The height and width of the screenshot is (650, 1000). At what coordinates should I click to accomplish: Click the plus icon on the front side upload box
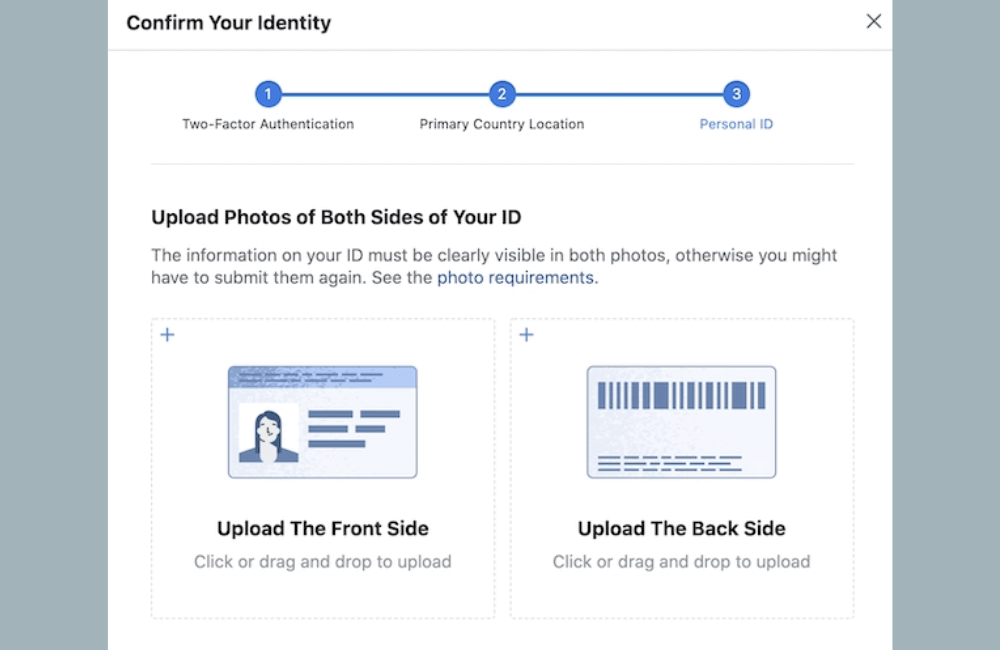point(167,334)
